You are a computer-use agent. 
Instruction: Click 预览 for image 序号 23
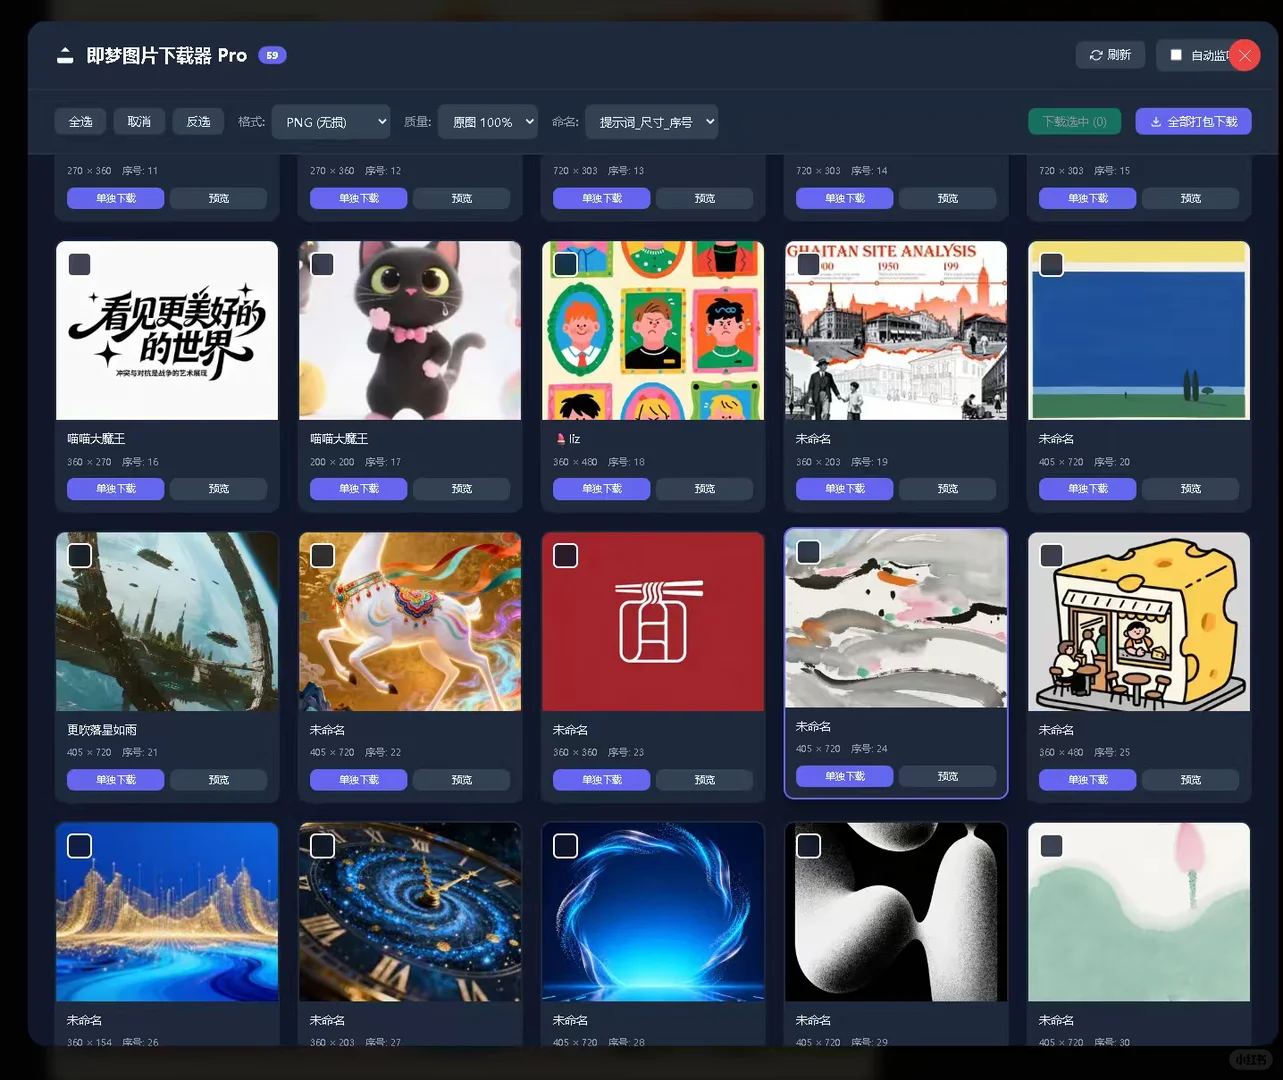click(705, 780)
